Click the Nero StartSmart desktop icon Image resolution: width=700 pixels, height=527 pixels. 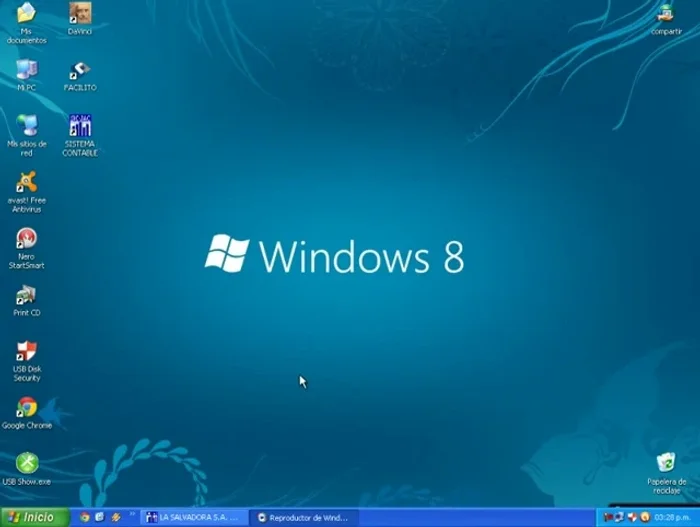pyautogui.click(x=26, y=238)
